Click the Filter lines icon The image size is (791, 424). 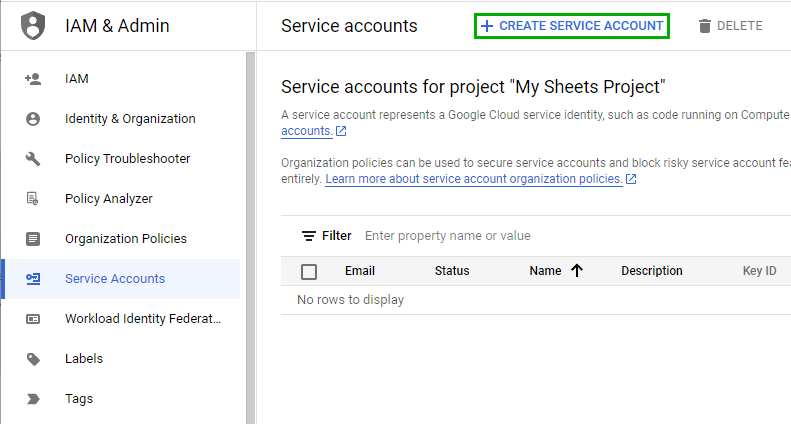(x=308, y=236)
